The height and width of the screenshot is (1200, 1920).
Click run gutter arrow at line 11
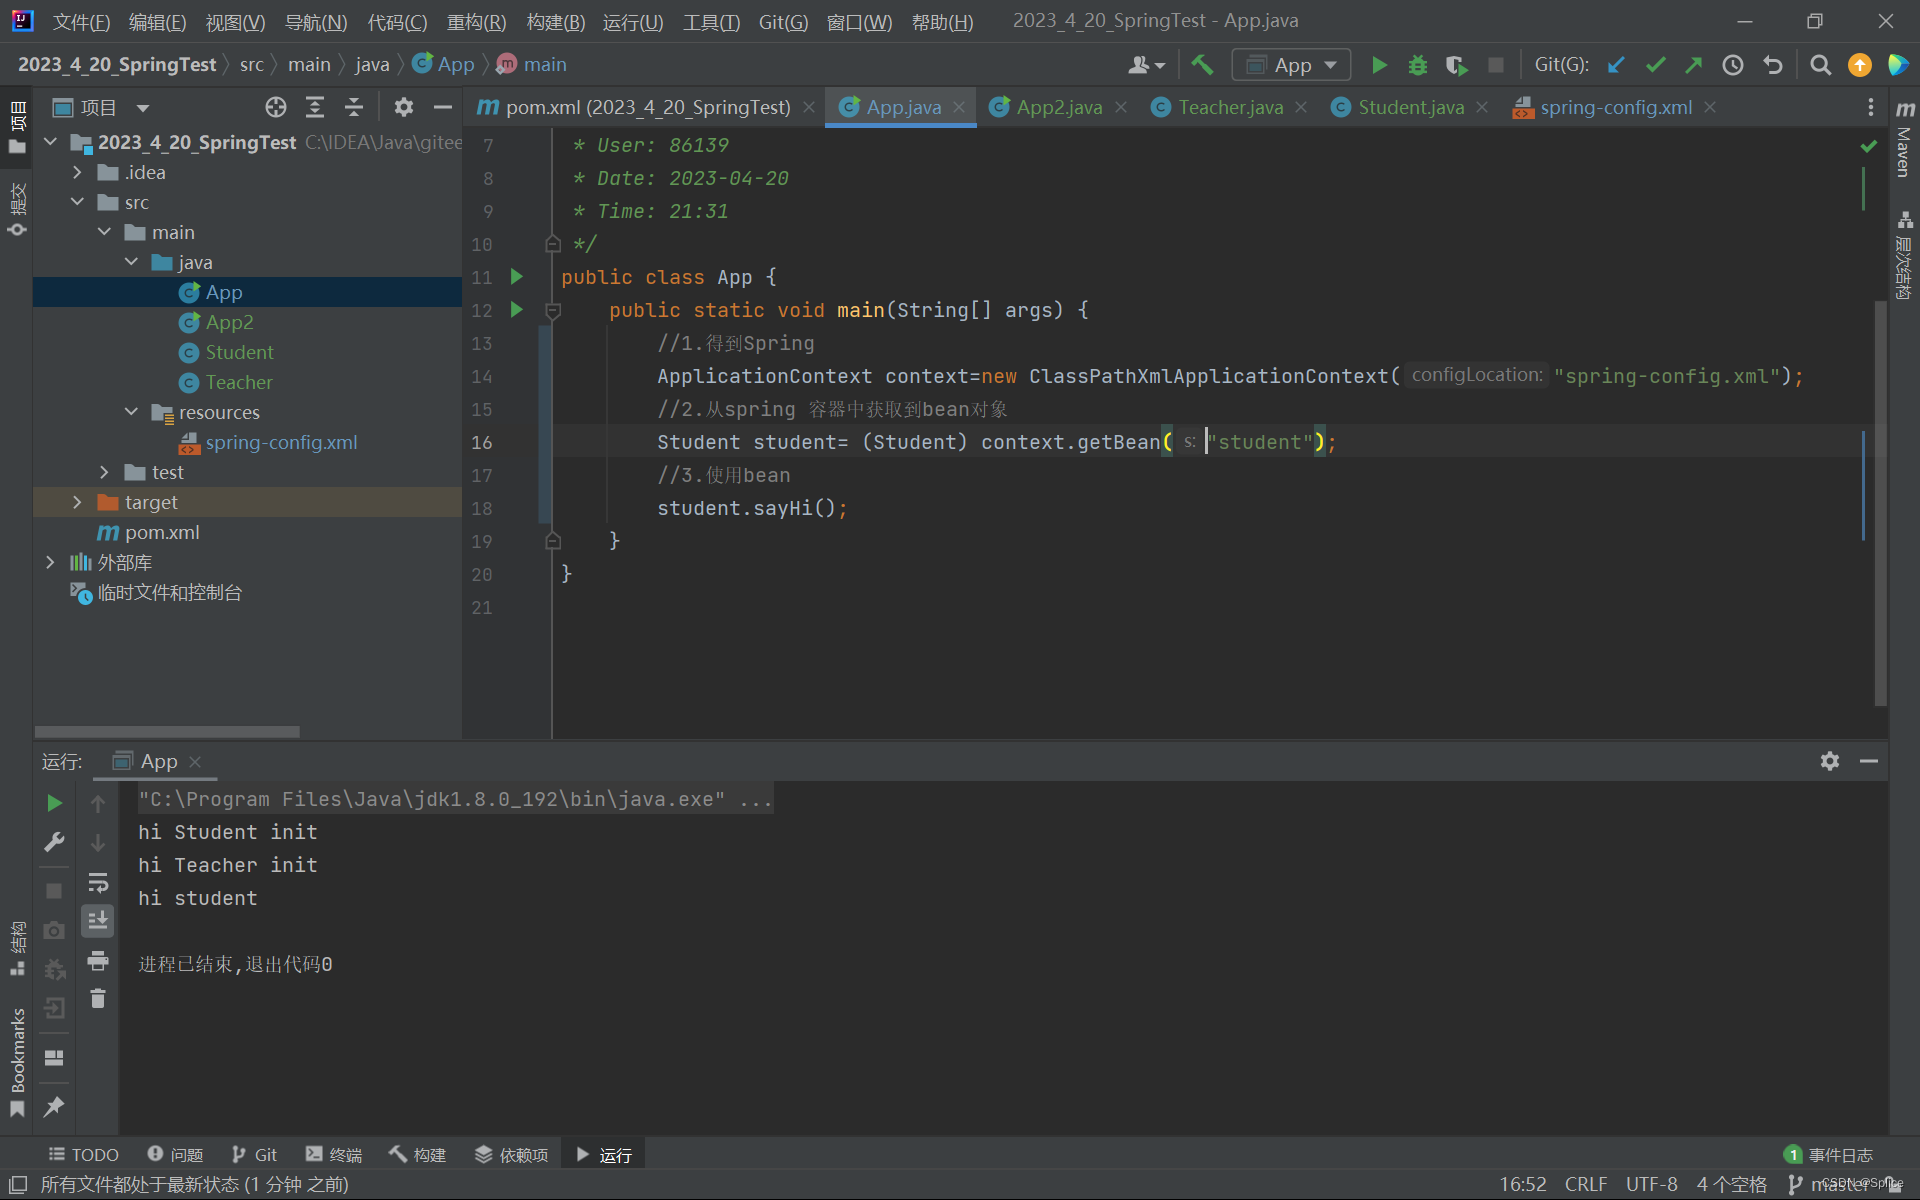517,276
